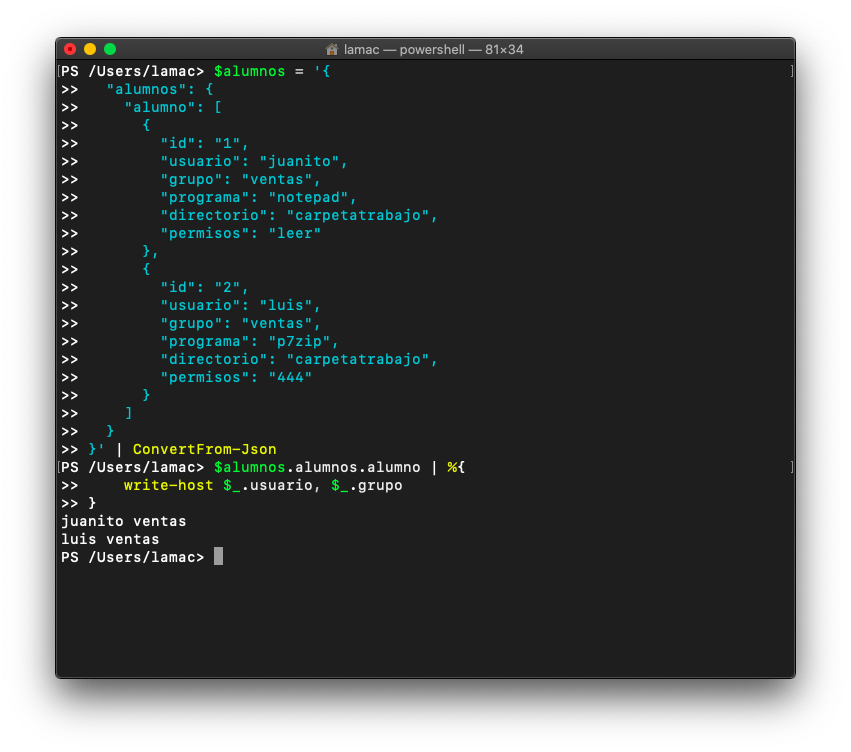Screen dimensions: 851x752
Task: Click the cursor block at last prompt
Action: (218, 556)
